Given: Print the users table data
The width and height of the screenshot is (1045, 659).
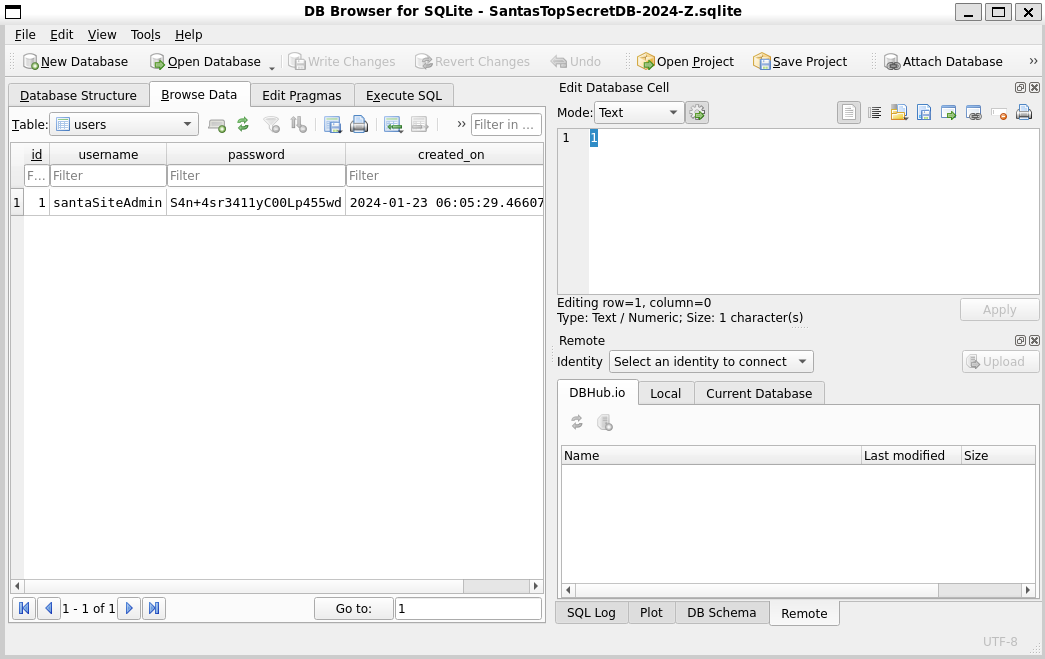Looking at the screenshot, I should click(359, 125).
